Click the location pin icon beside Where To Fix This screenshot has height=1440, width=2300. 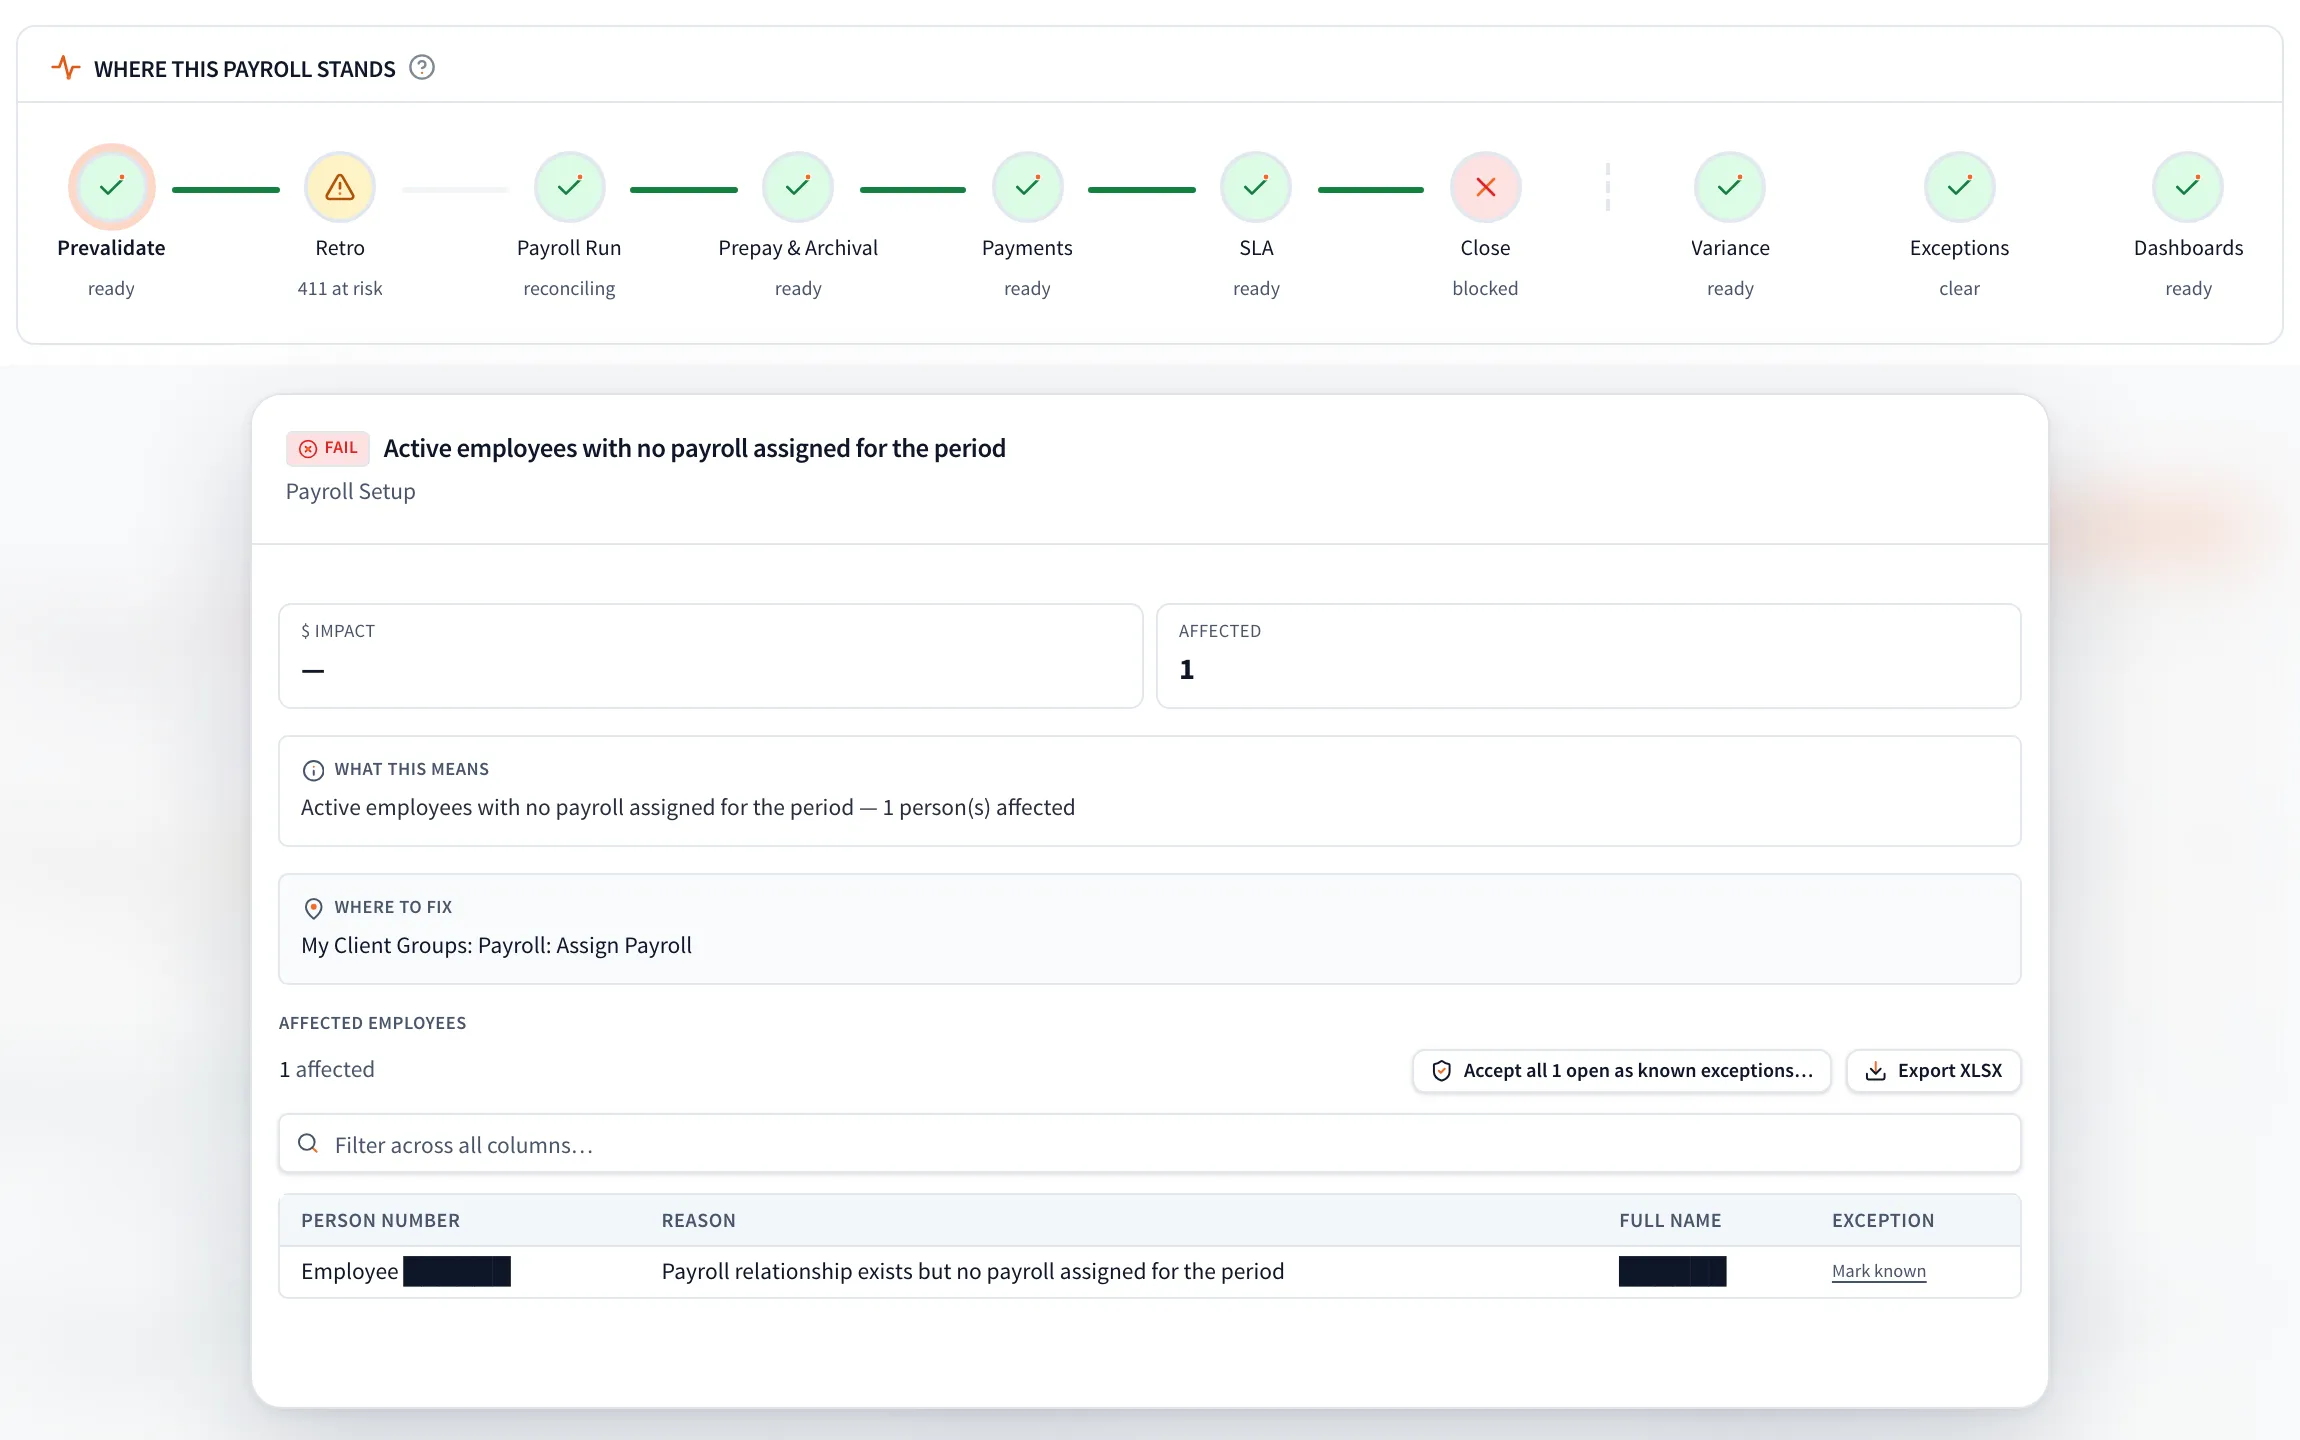pyautogui.click(x=313, y=908)
